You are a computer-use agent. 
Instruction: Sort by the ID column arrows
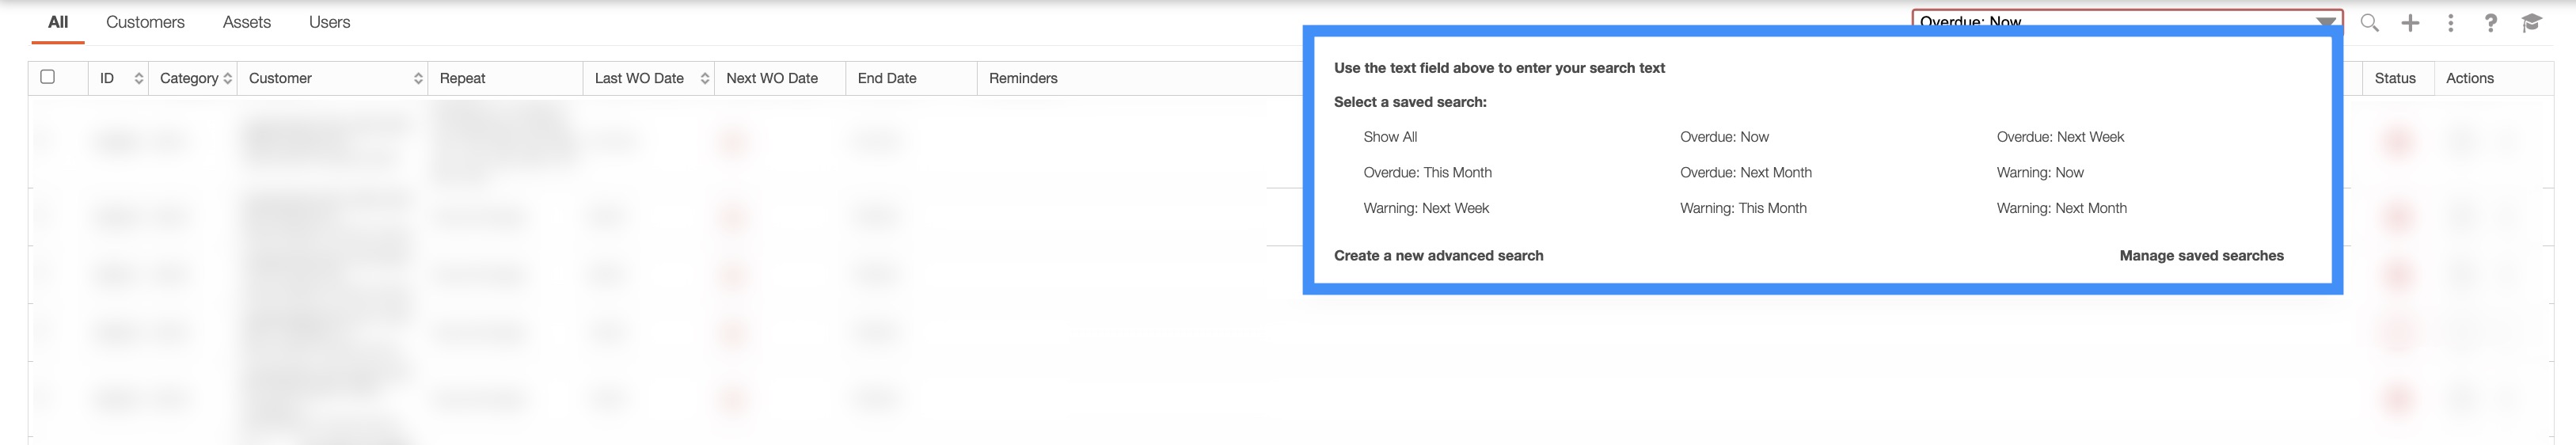139,78
